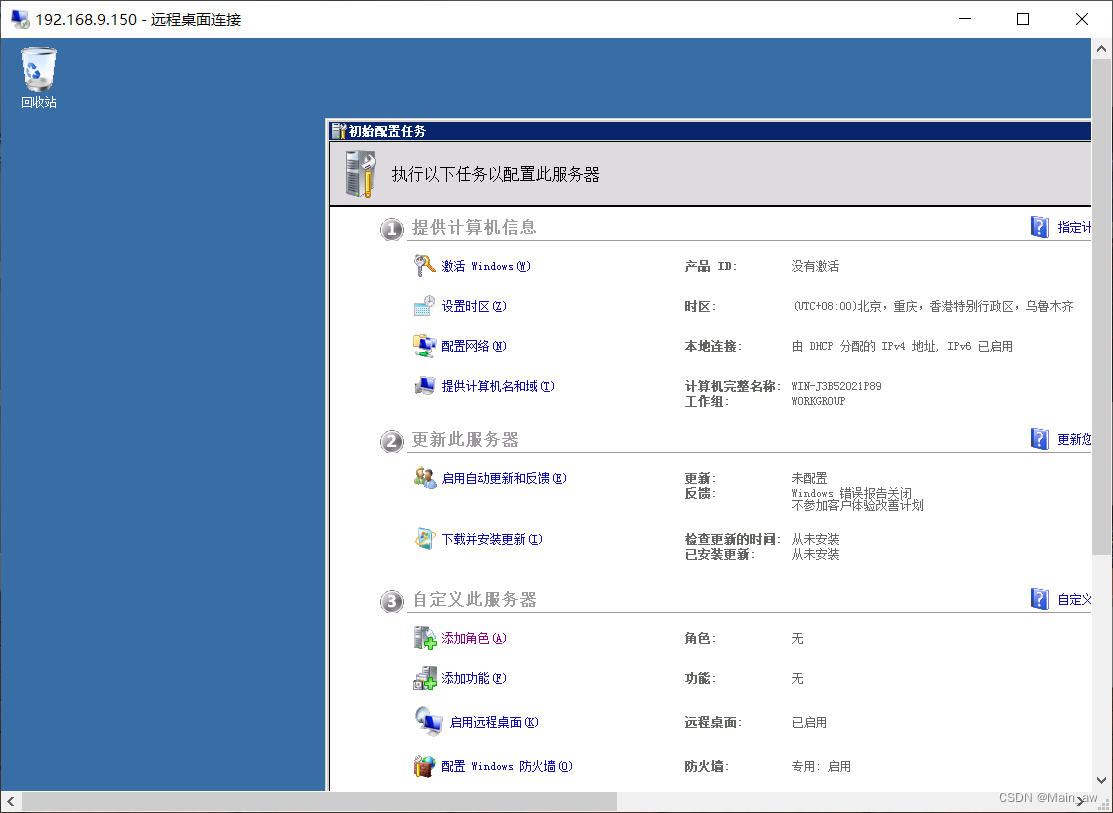Select the 不参加客户体验改善计划 text
1113x813 pixels.
pos(857,506)
